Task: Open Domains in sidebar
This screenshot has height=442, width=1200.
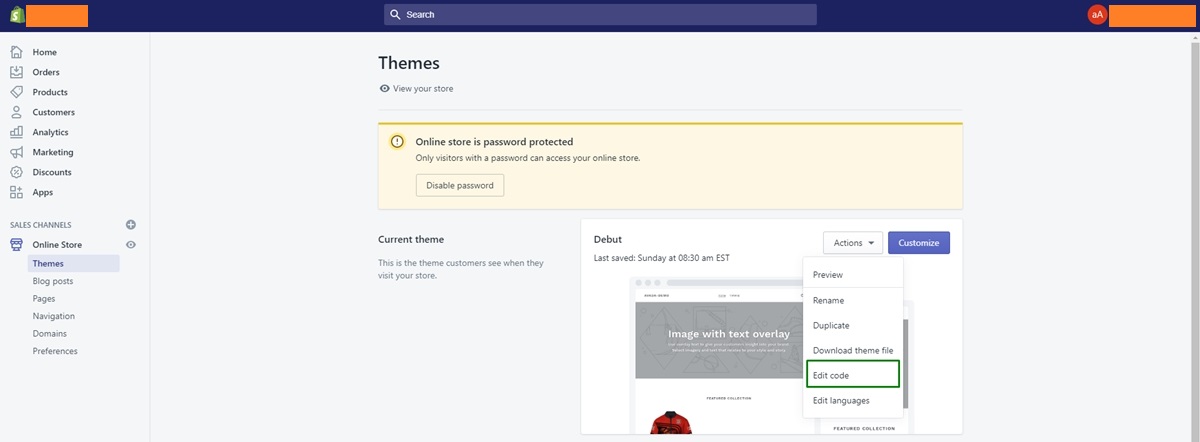Action: pyautogui.click(x=50, y=333)
